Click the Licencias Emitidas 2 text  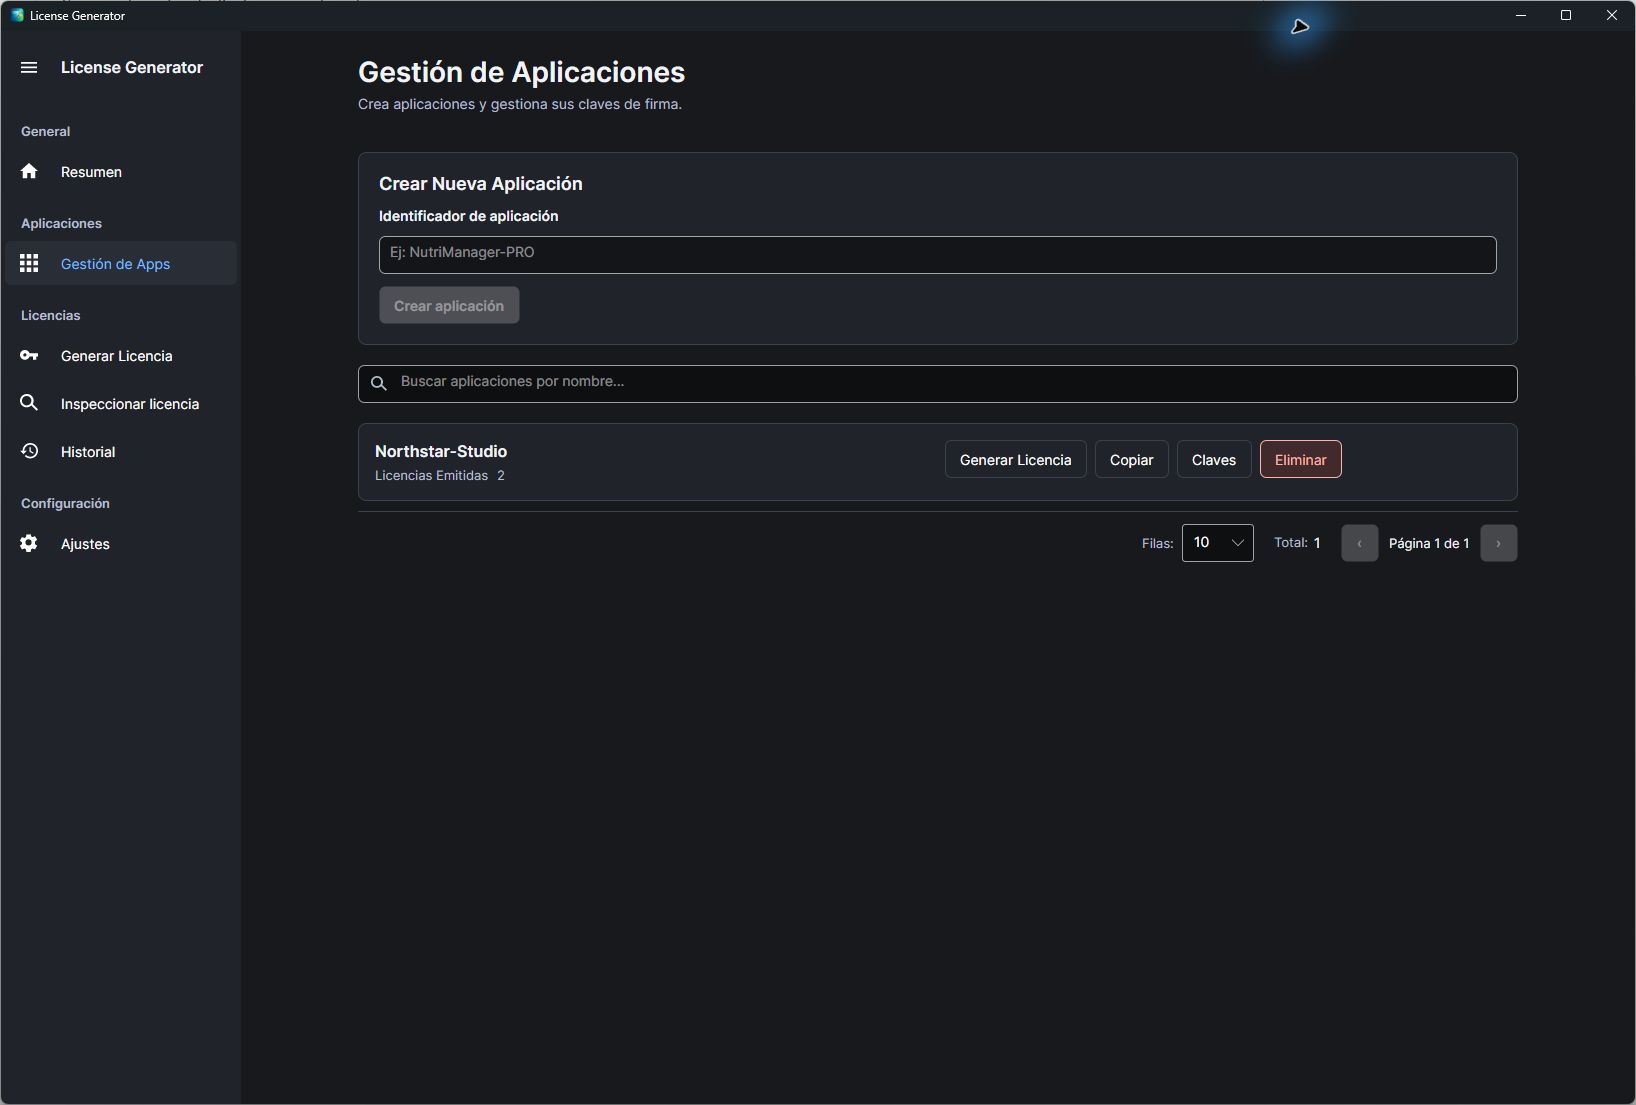[x=439, y=475]
